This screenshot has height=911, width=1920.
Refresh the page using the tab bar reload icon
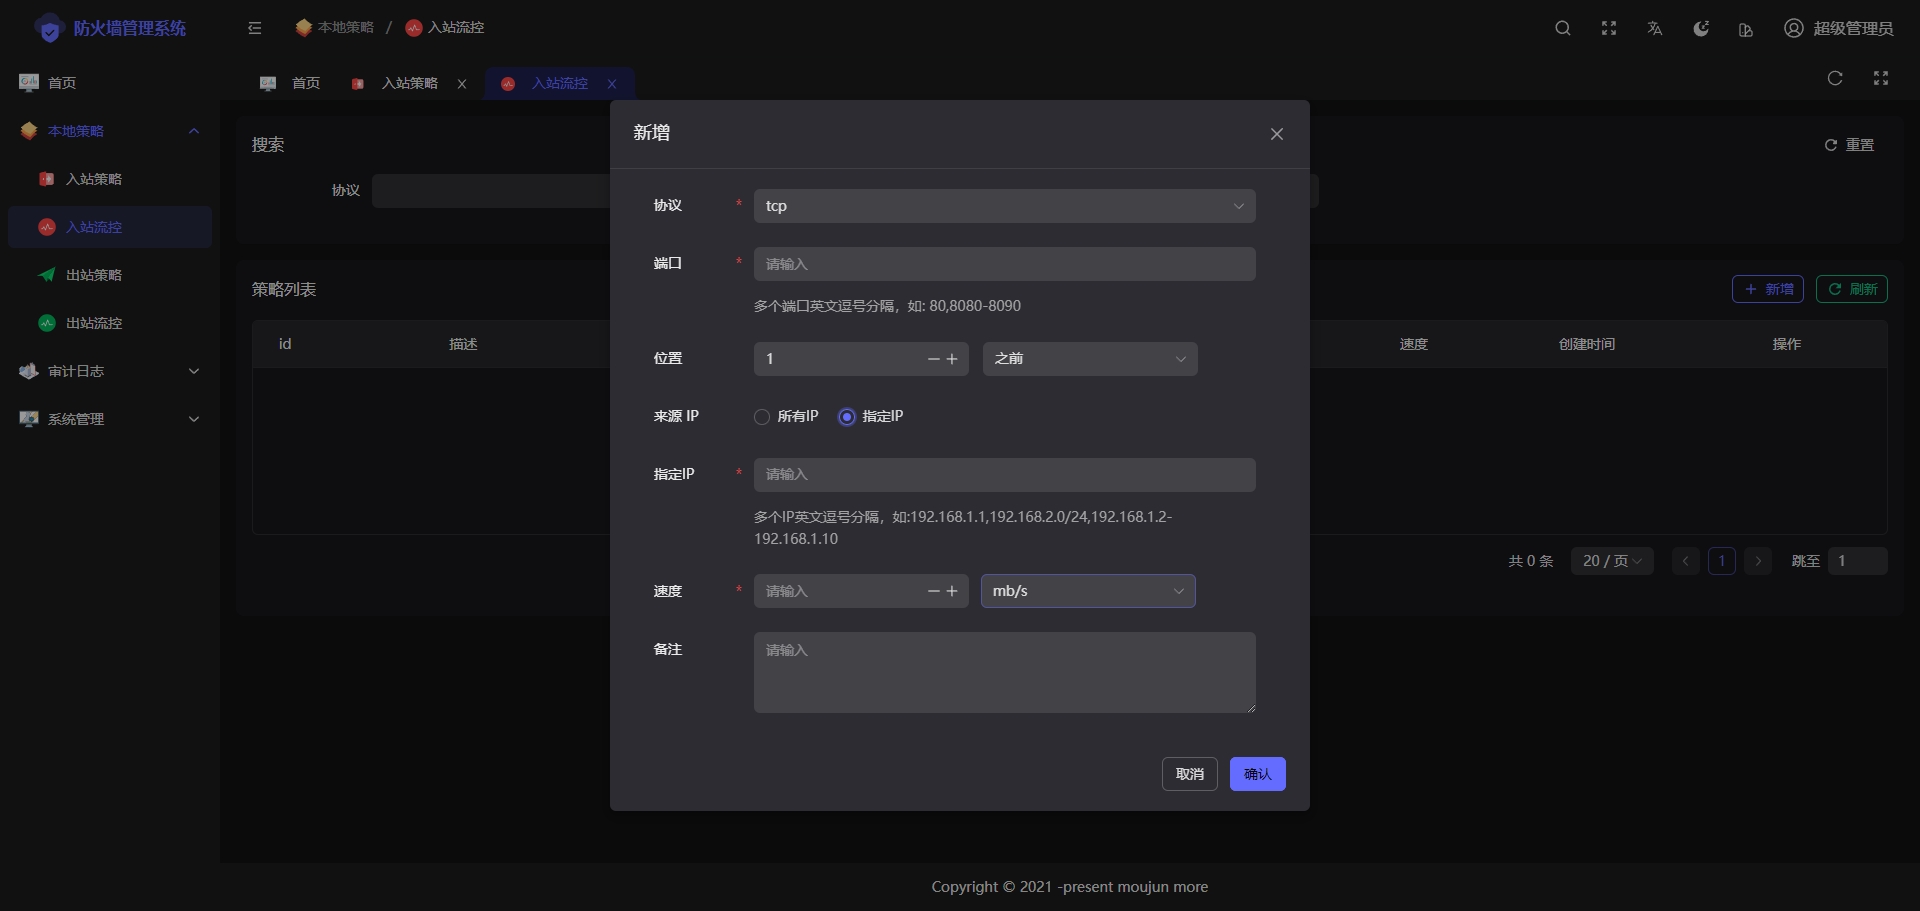point(1835,78)
